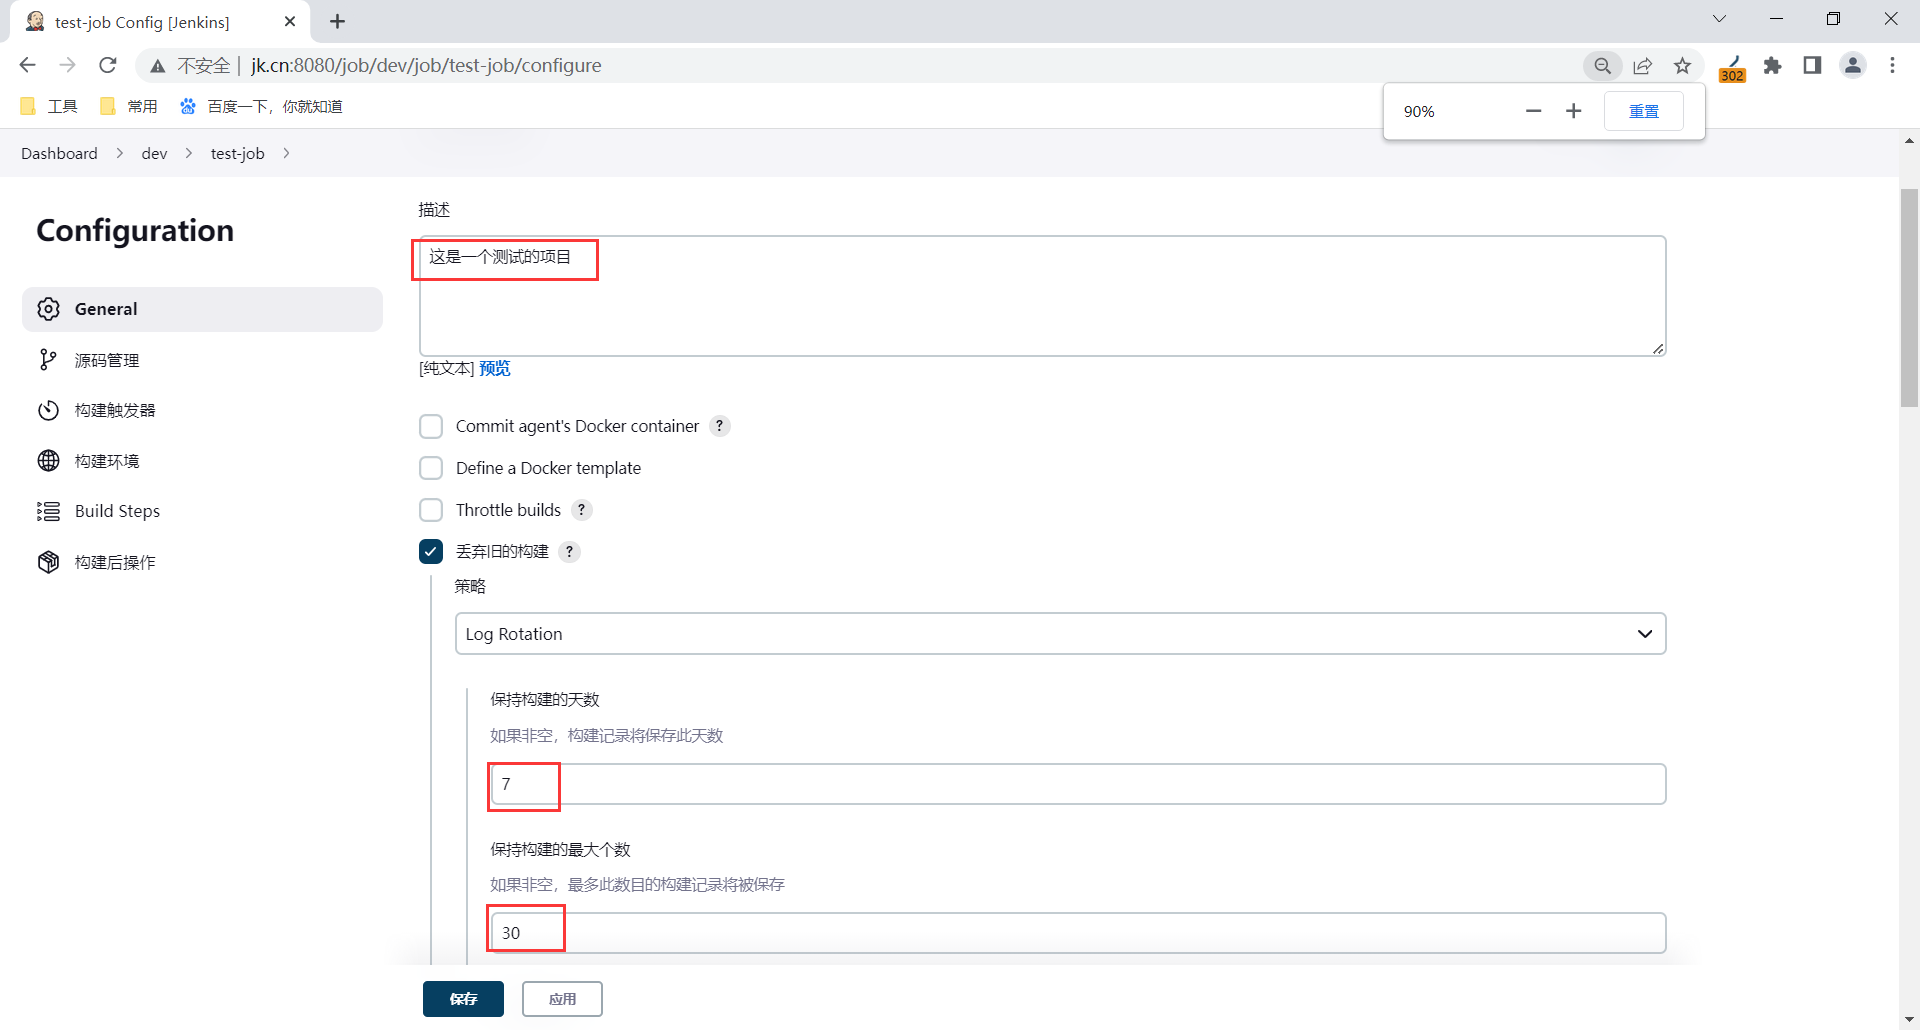The height and width of the screenshot is (1030, 1920).
Task: Save the configuration with 保存 button
Action: point(463,999)
